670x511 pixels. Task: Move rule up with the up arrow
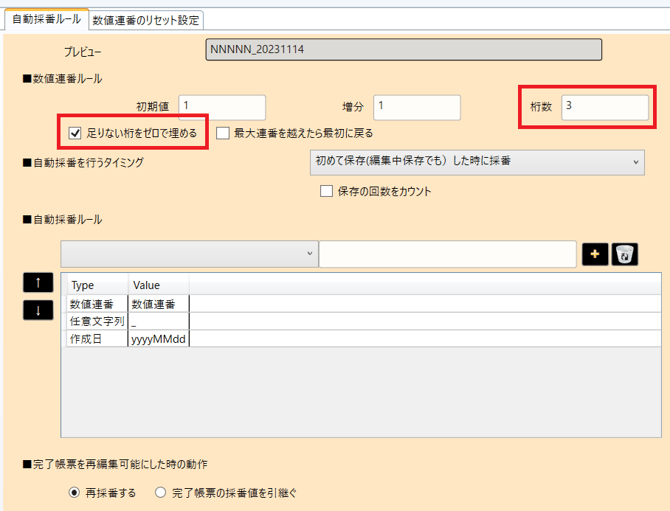37,283
